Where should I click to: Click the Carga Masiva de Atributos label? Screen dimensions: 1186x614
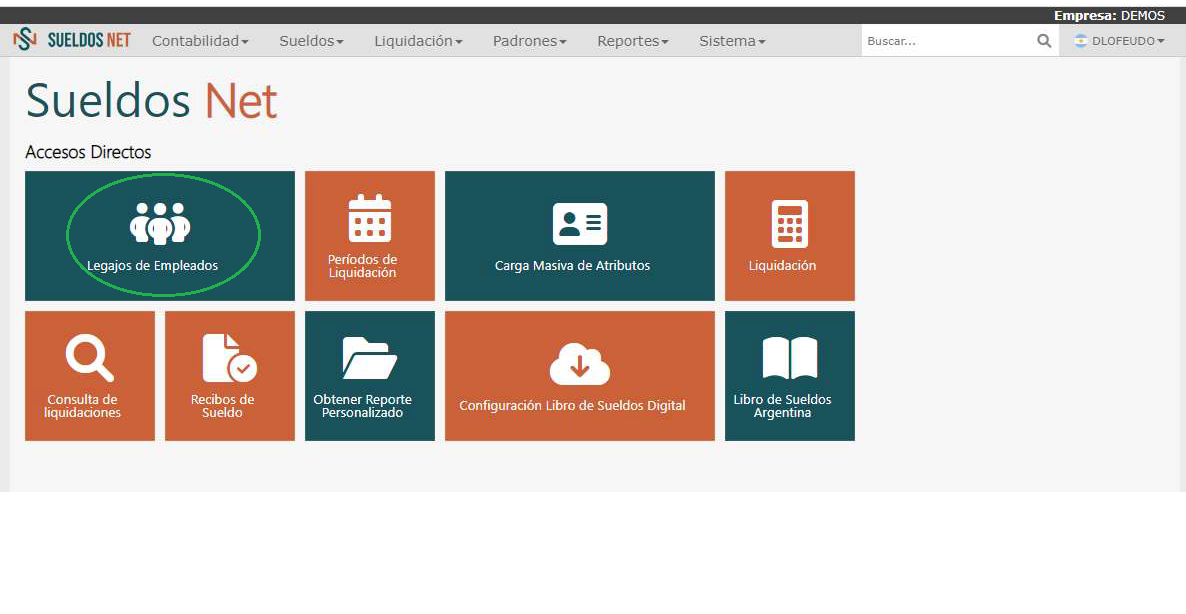(573, 265)
